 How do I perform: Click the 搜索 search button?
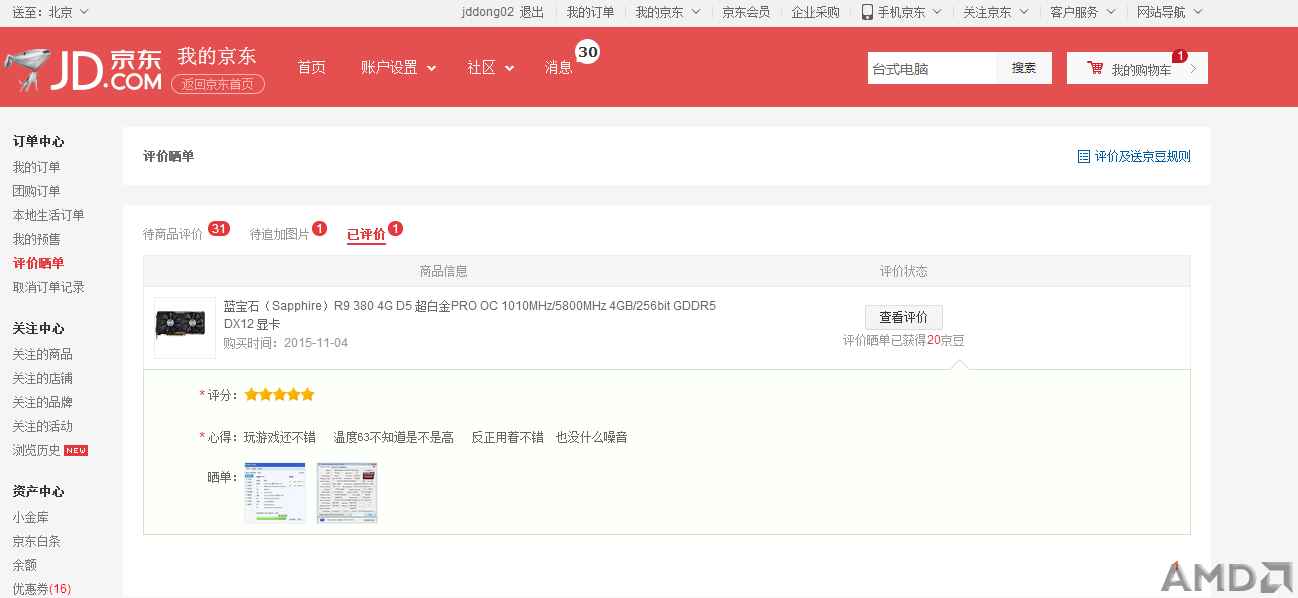pyautogui.click(x=1024, y=68)
